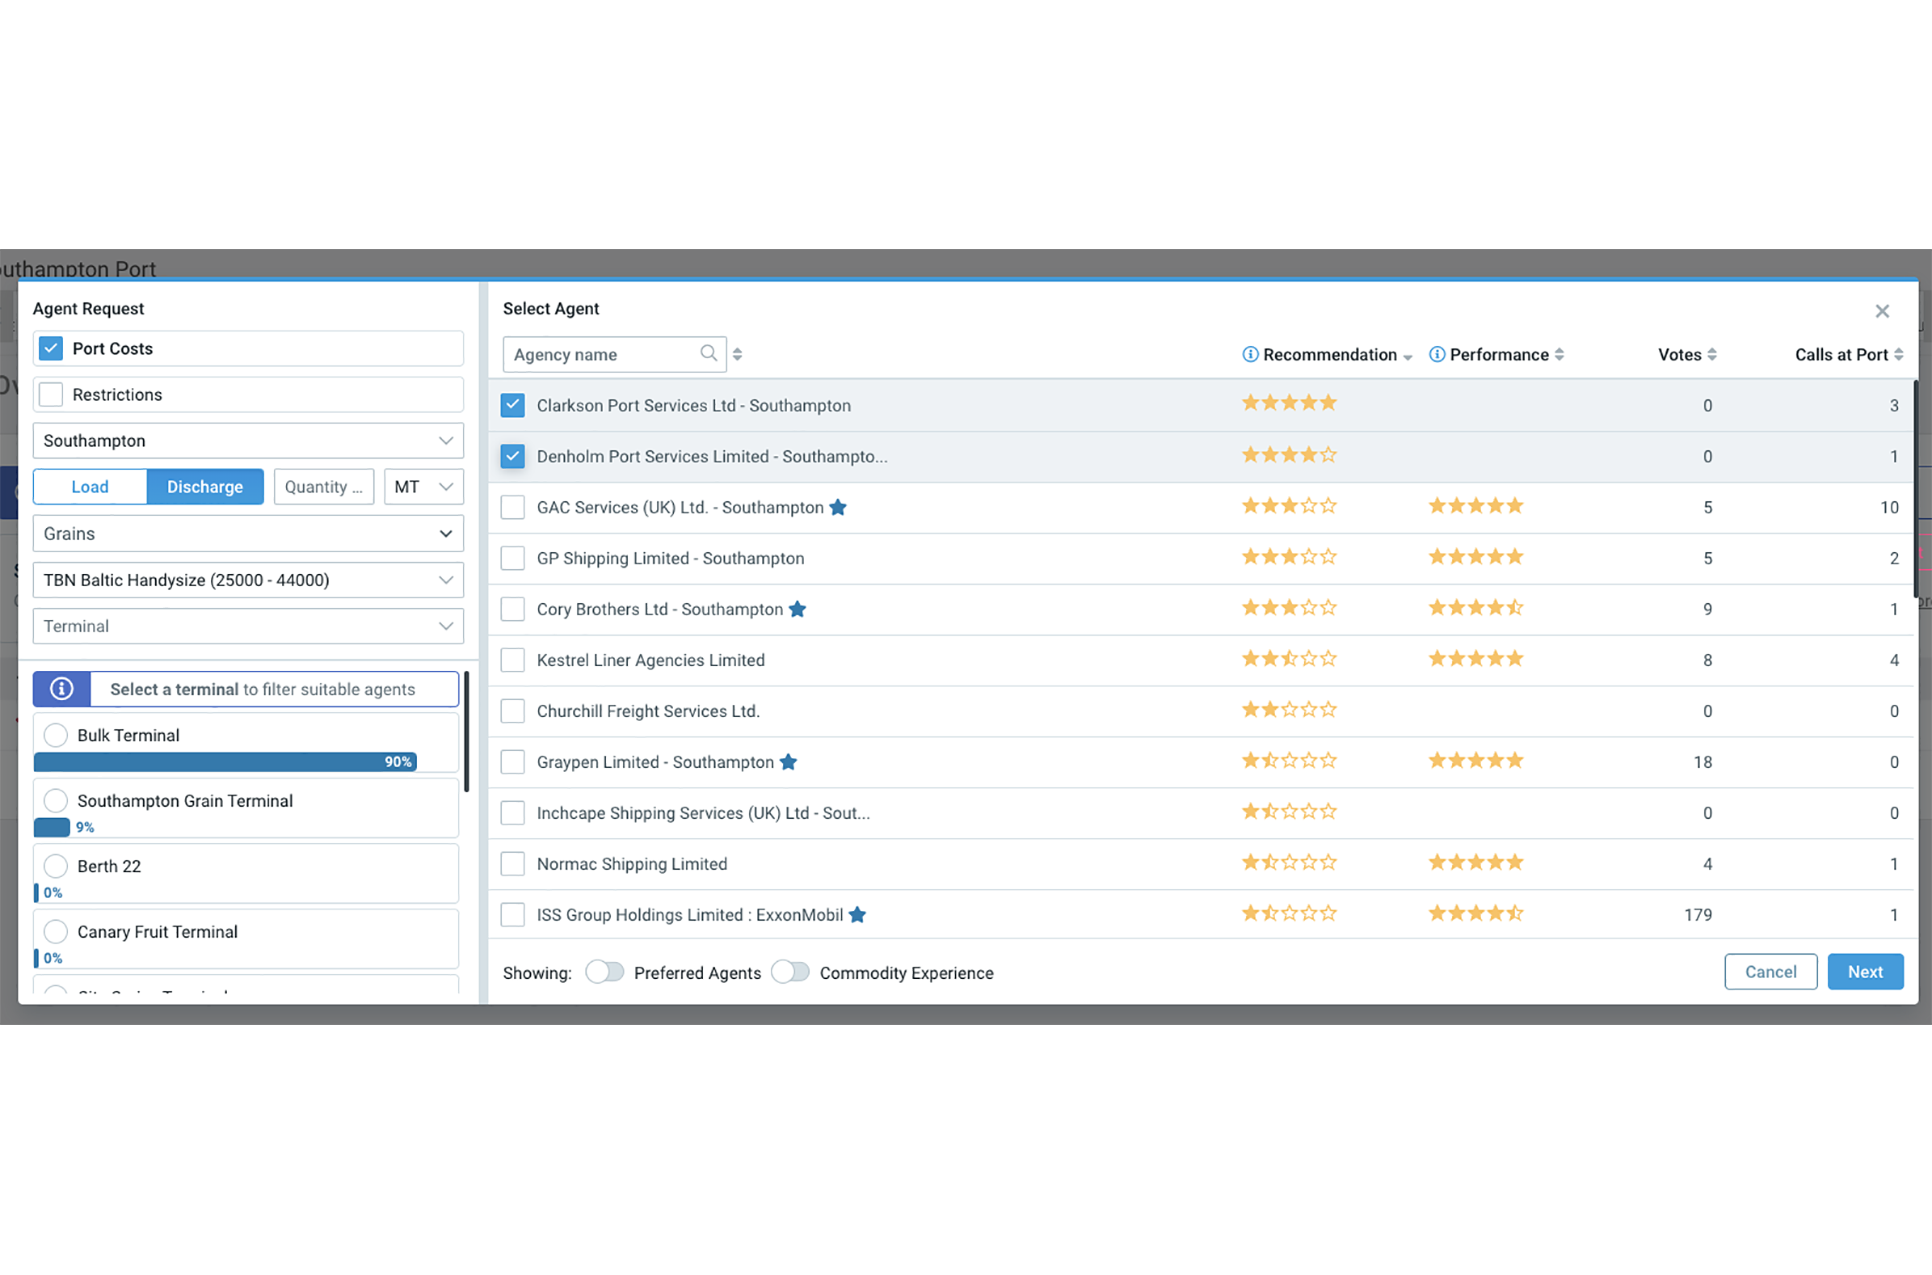Click Graypen Limited performance stars

click(1476, 760)
